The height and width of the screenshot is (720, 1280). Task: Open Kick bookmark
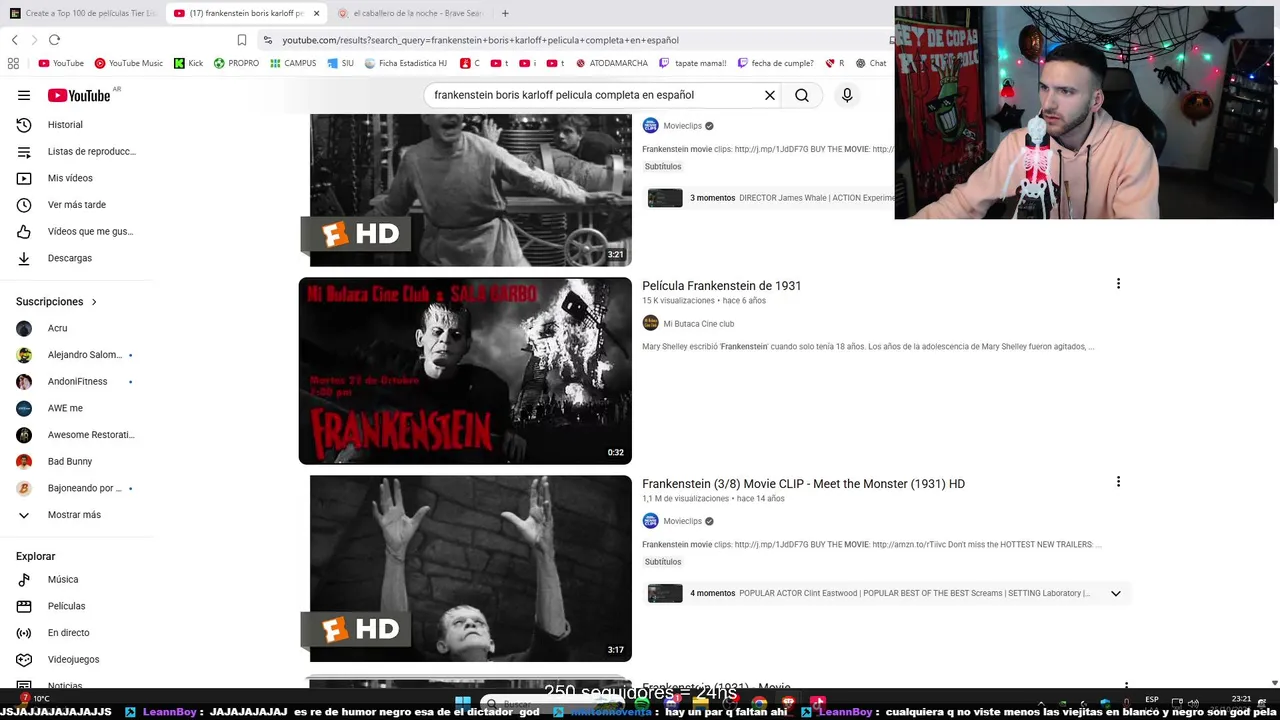(x=188, y=63)
